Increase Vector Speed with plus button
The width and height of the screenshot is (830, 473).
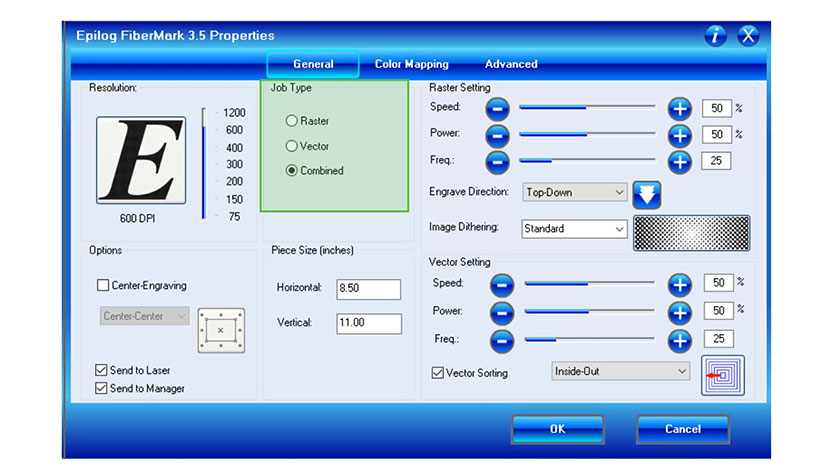tap(679, 285)
